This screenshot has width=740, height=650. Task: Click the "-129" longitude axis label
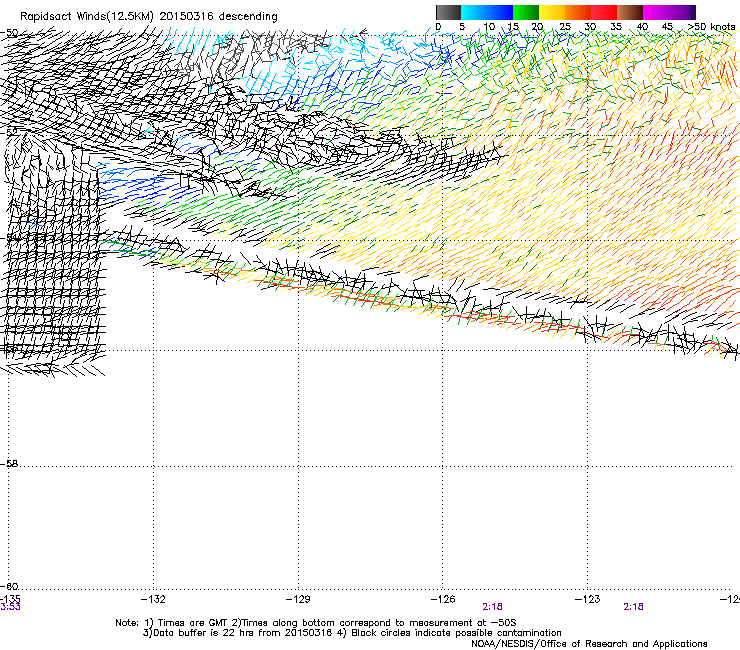298,599
